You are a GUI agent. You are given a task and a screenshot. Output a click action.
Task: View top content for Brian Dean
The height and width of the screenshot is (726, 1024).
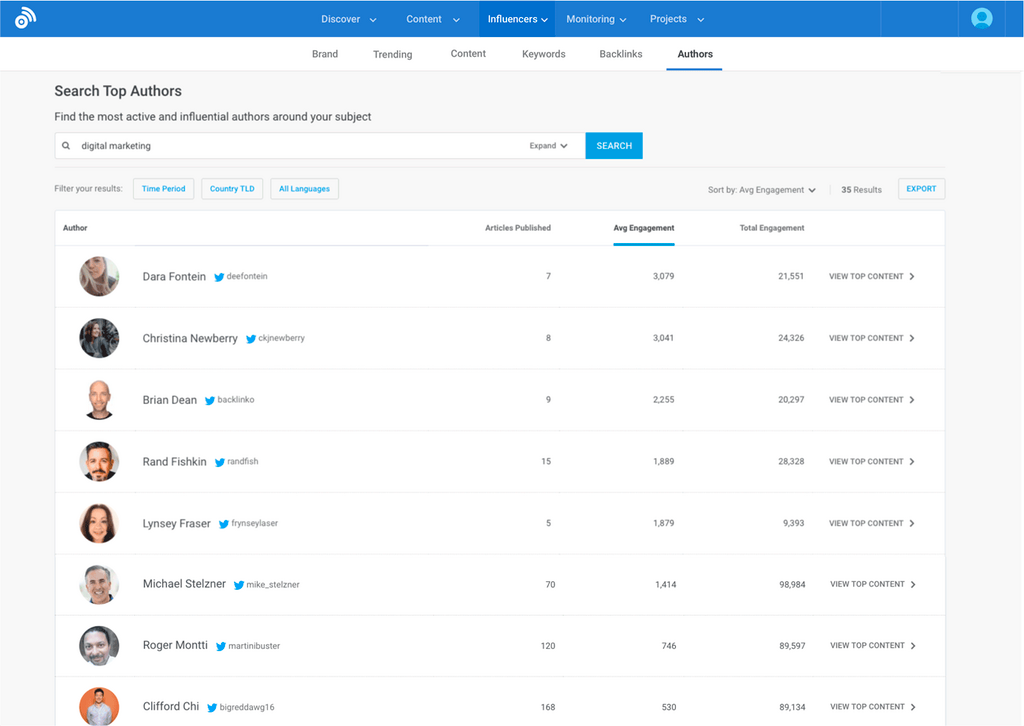click(x=872, y=400)
